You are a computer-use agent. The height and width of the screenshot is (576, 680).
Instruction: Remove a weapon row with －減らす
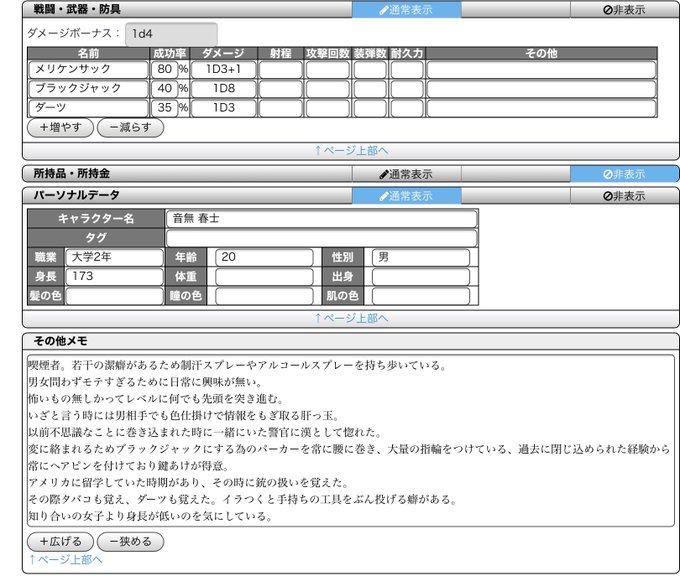130,128
